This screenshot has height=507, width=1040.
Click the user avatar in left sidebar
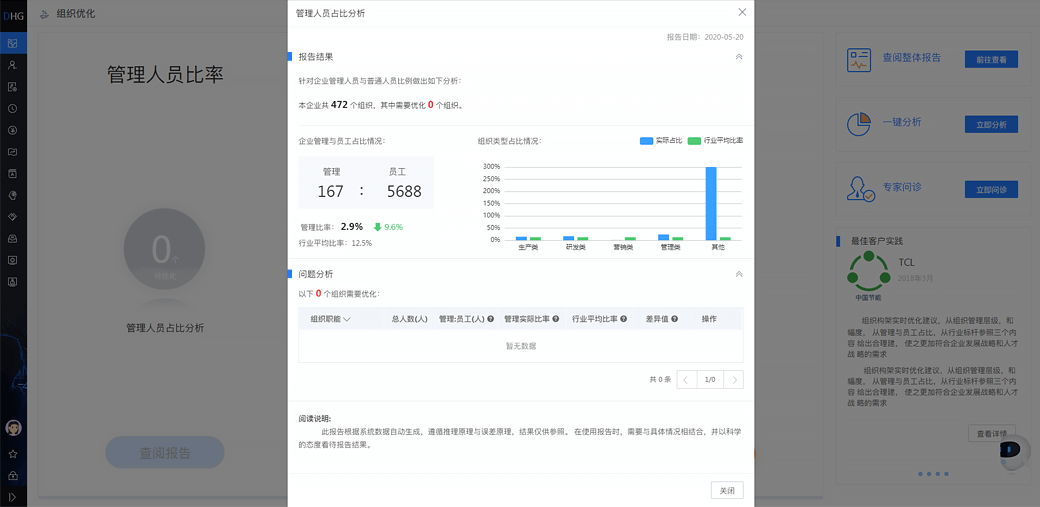pos(13,428)
